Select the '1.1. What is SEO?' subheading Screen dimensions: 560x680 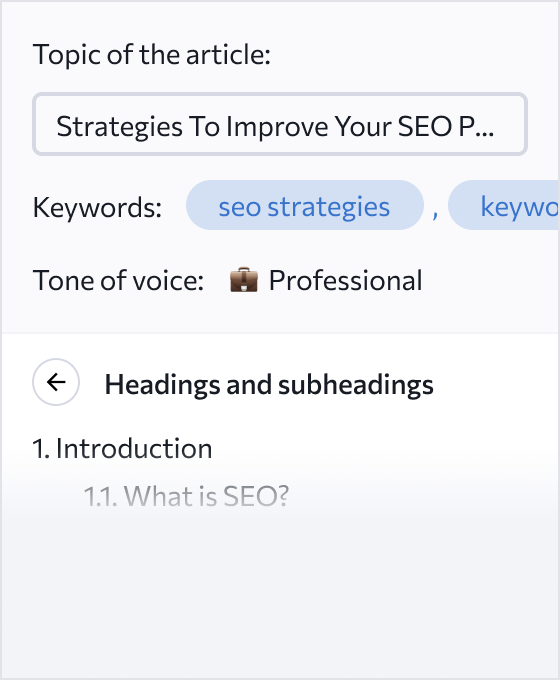click(x=186, y=496)
